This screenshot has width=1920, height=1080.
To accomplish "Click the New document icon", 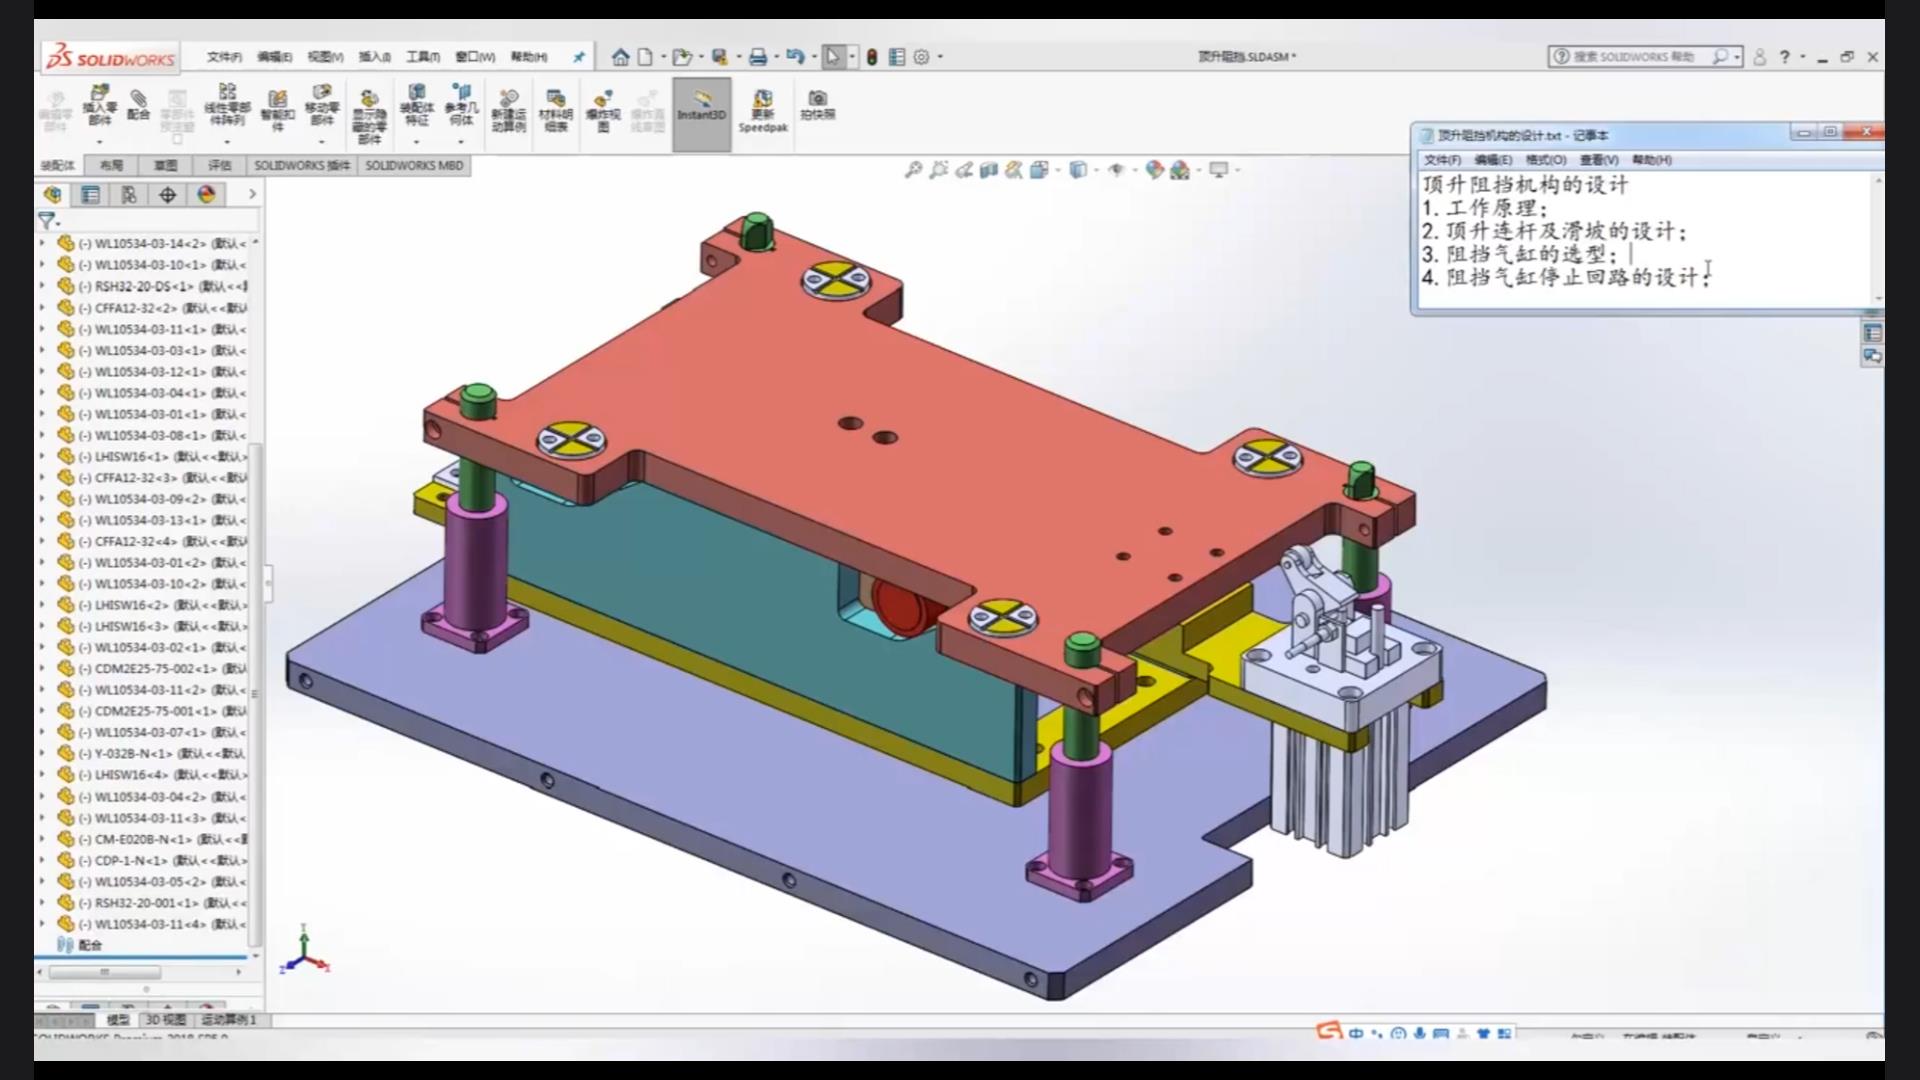I will 645,57.
